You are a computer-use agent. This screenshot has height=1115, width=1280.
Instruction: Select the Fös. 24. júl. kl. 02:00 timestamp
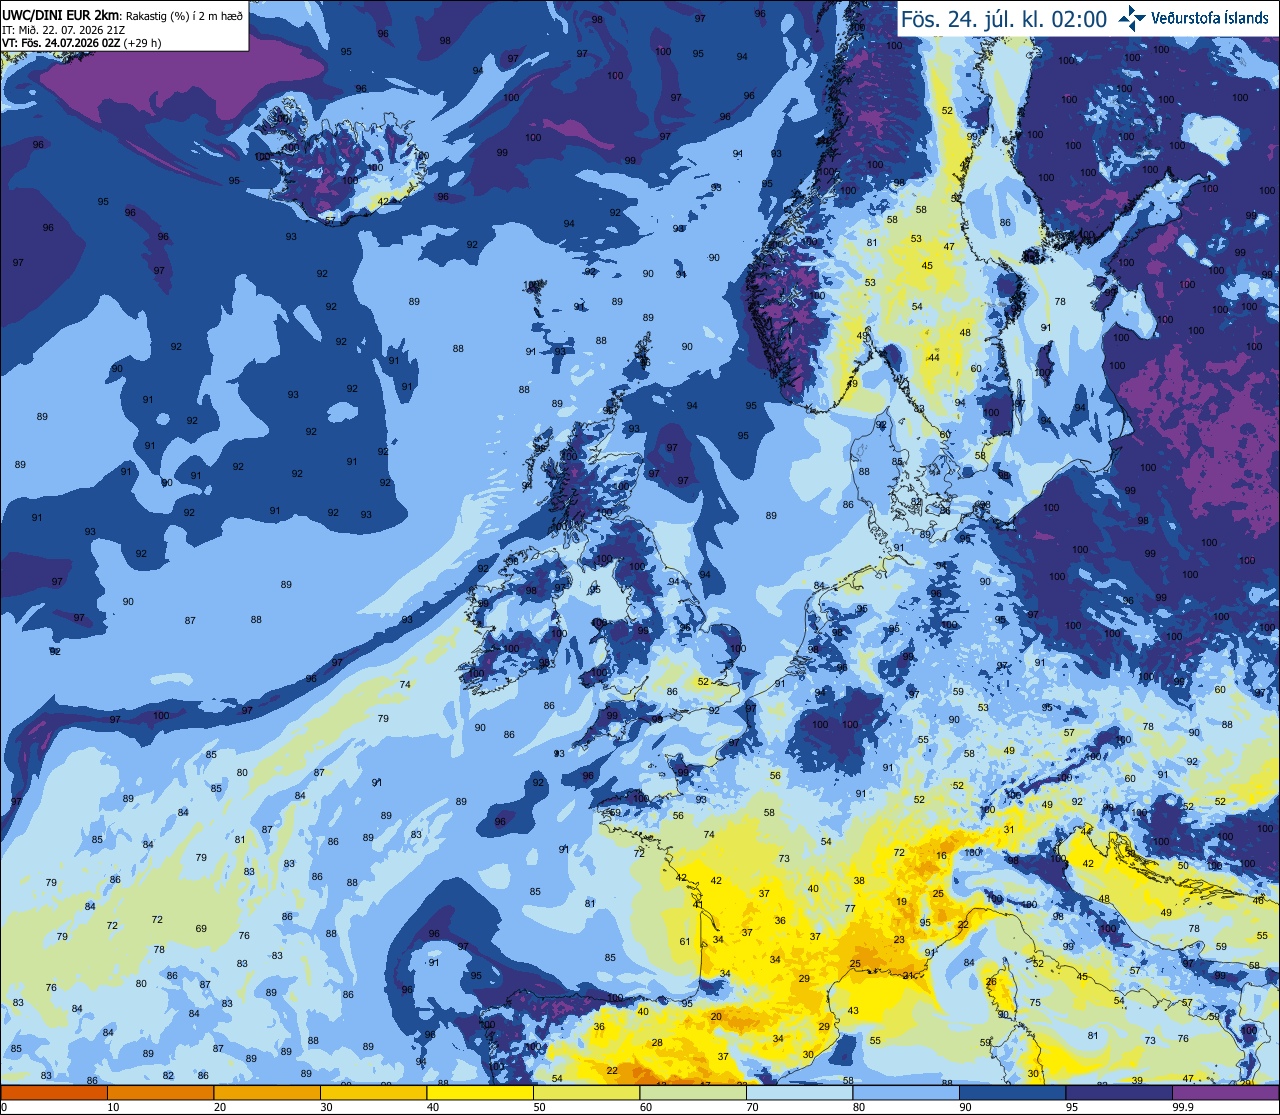[1003, 19]
